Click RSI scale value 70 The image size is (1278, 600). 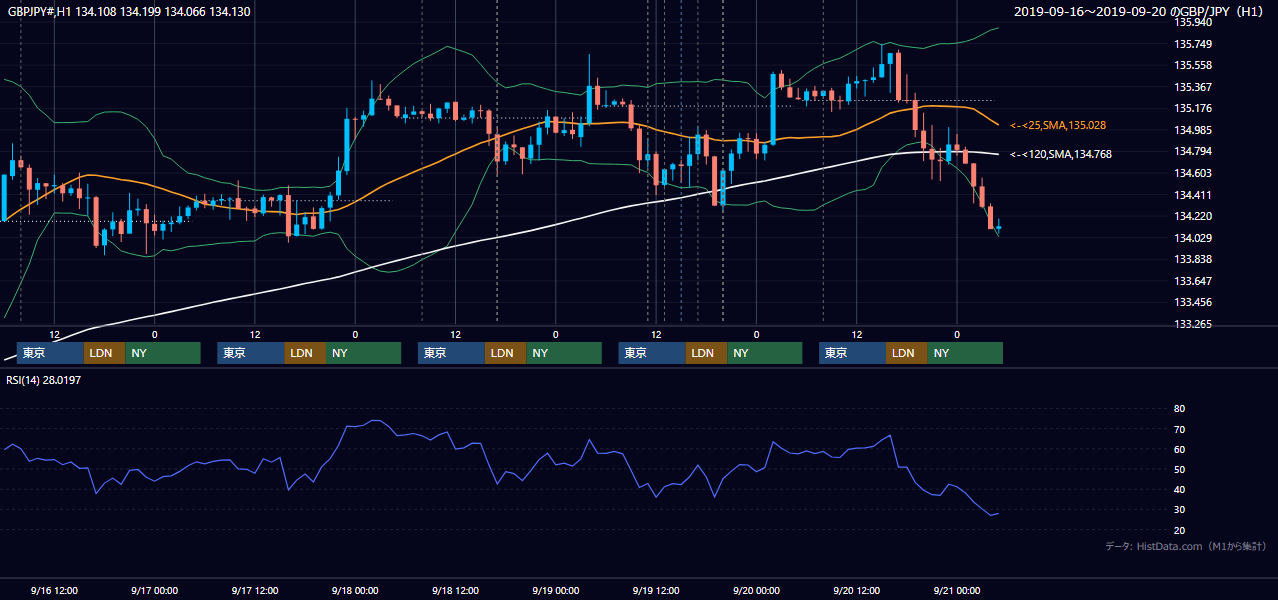click(1180, 429)
